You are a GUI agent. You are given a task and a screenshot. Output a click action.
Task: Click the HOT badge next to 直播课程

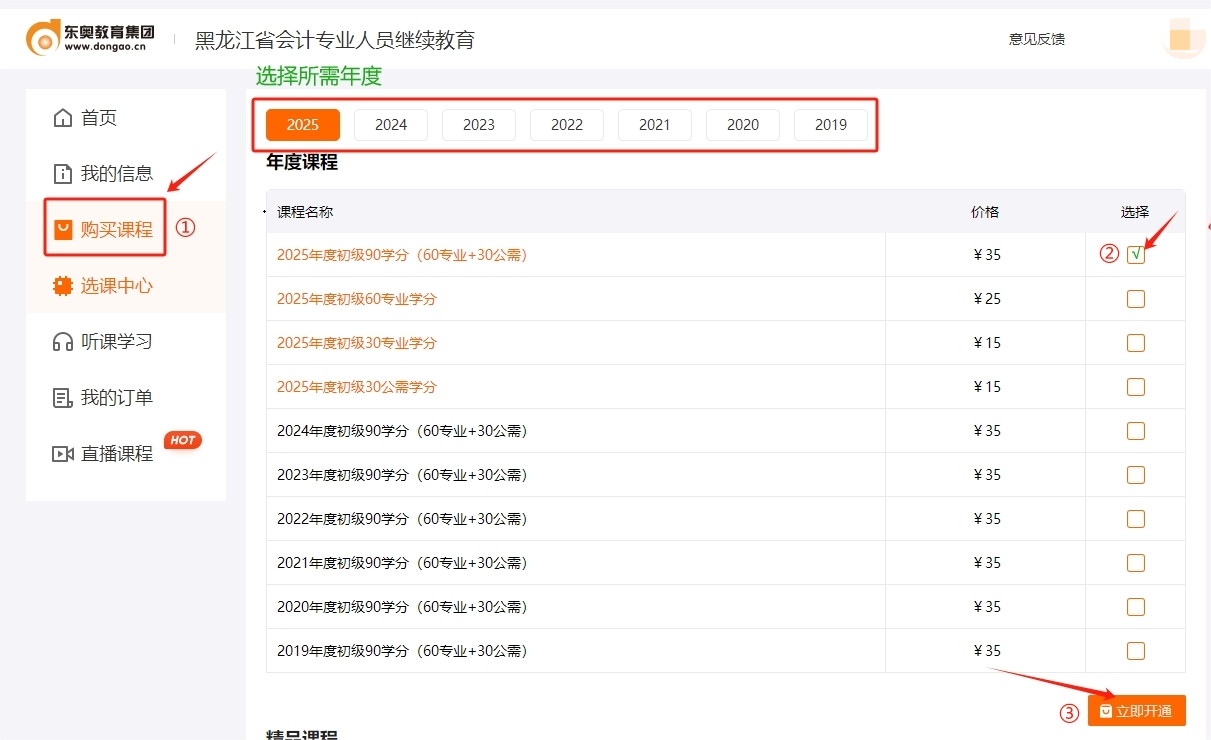183,439
